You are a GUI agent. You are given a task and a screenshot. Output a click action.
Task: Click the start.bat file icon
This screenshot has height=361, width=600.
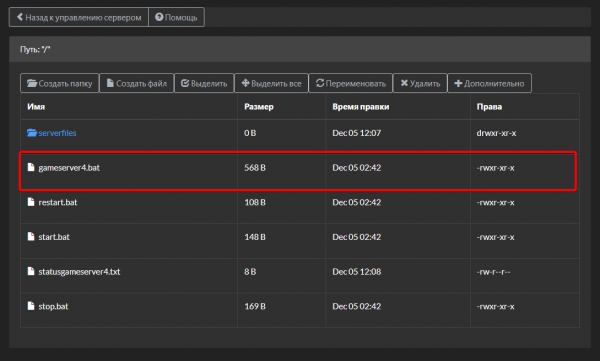coord(31,237)
